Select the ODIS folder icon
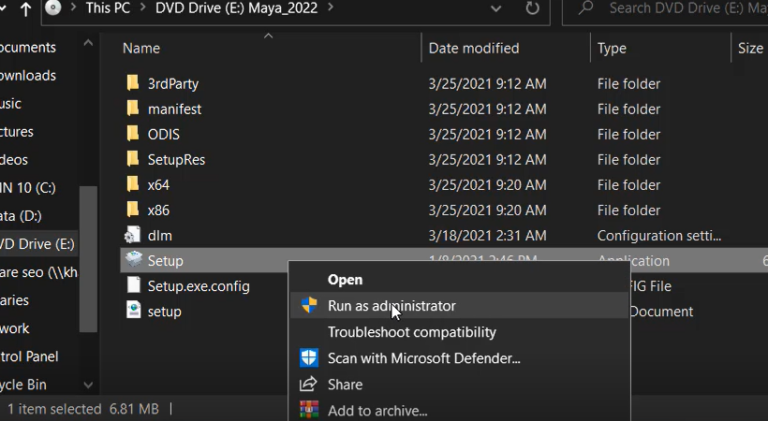The image size is (768, 421). (132, 134)
